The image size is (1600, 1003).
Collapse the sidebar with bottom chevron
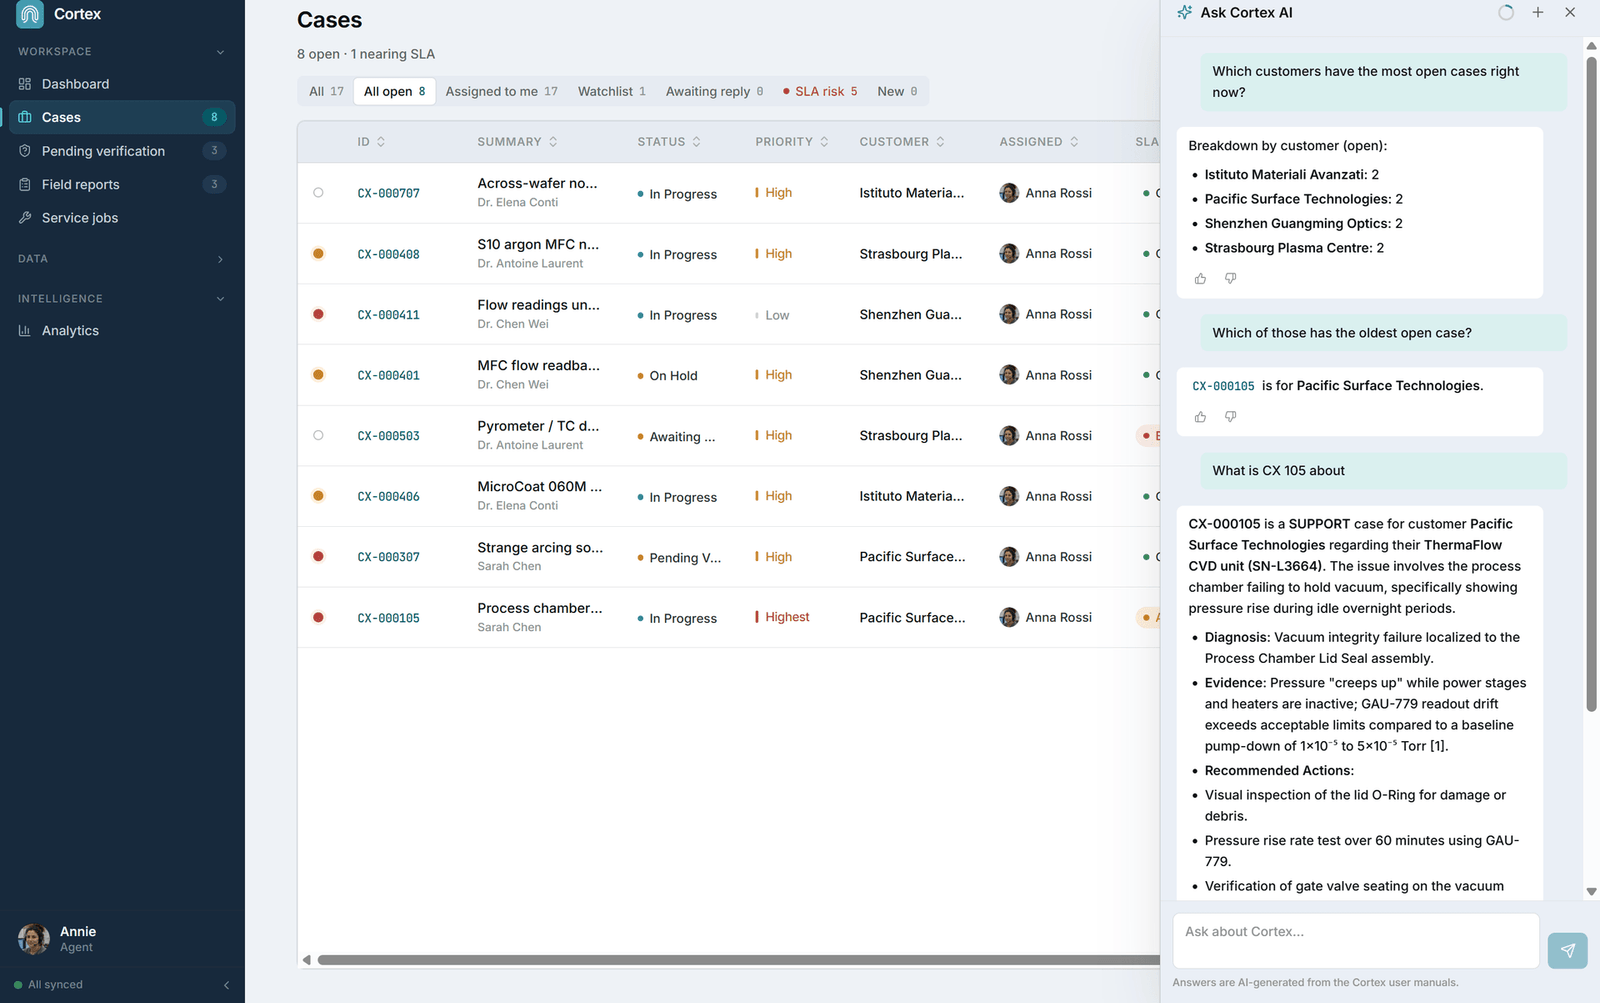[x=226, y=985]
